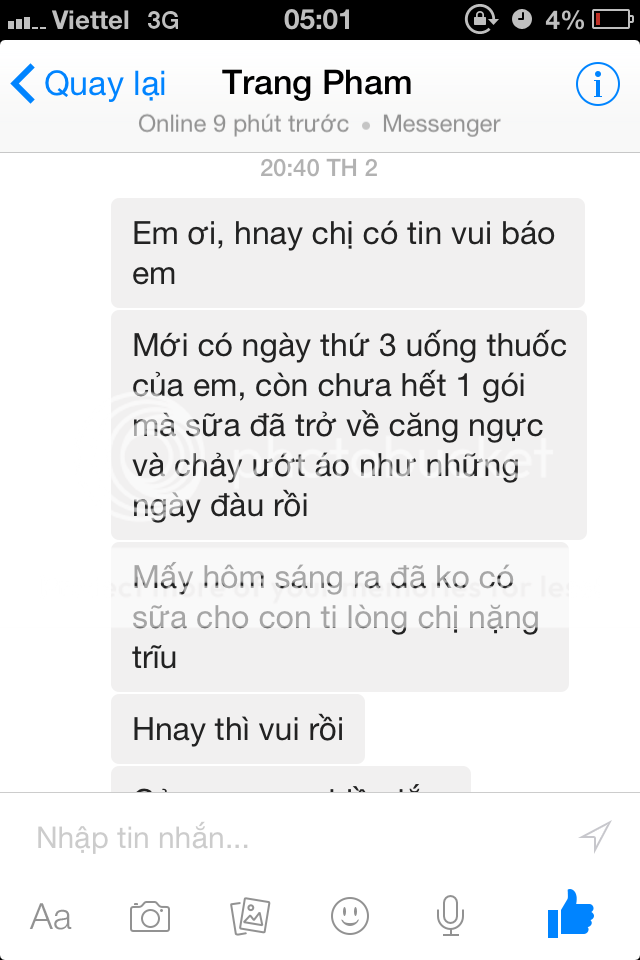Tap the Online 9 phút trước status
Viewport: 640px width, 960px height.
point(243,124)
